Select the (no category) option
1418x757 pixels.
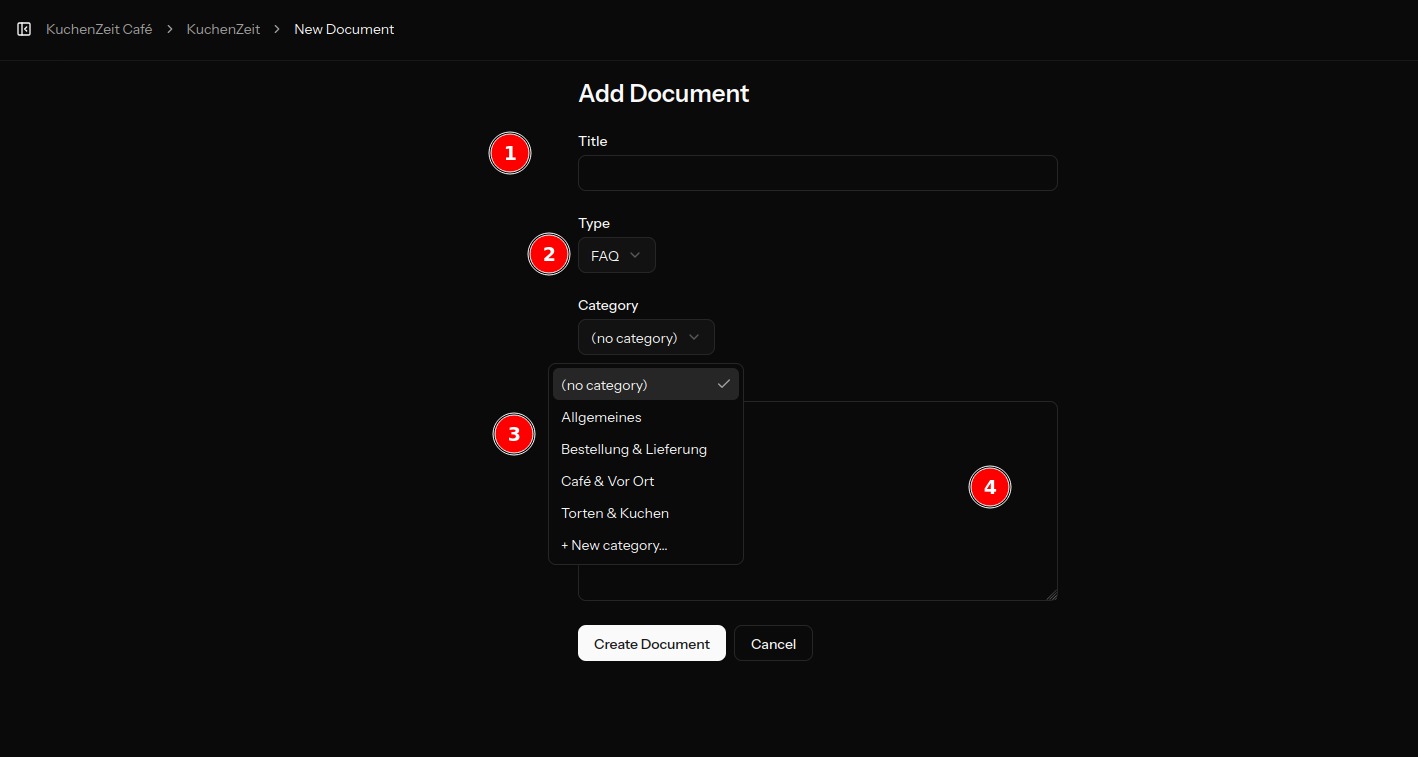pyautogui.click(x=646, y=384)
